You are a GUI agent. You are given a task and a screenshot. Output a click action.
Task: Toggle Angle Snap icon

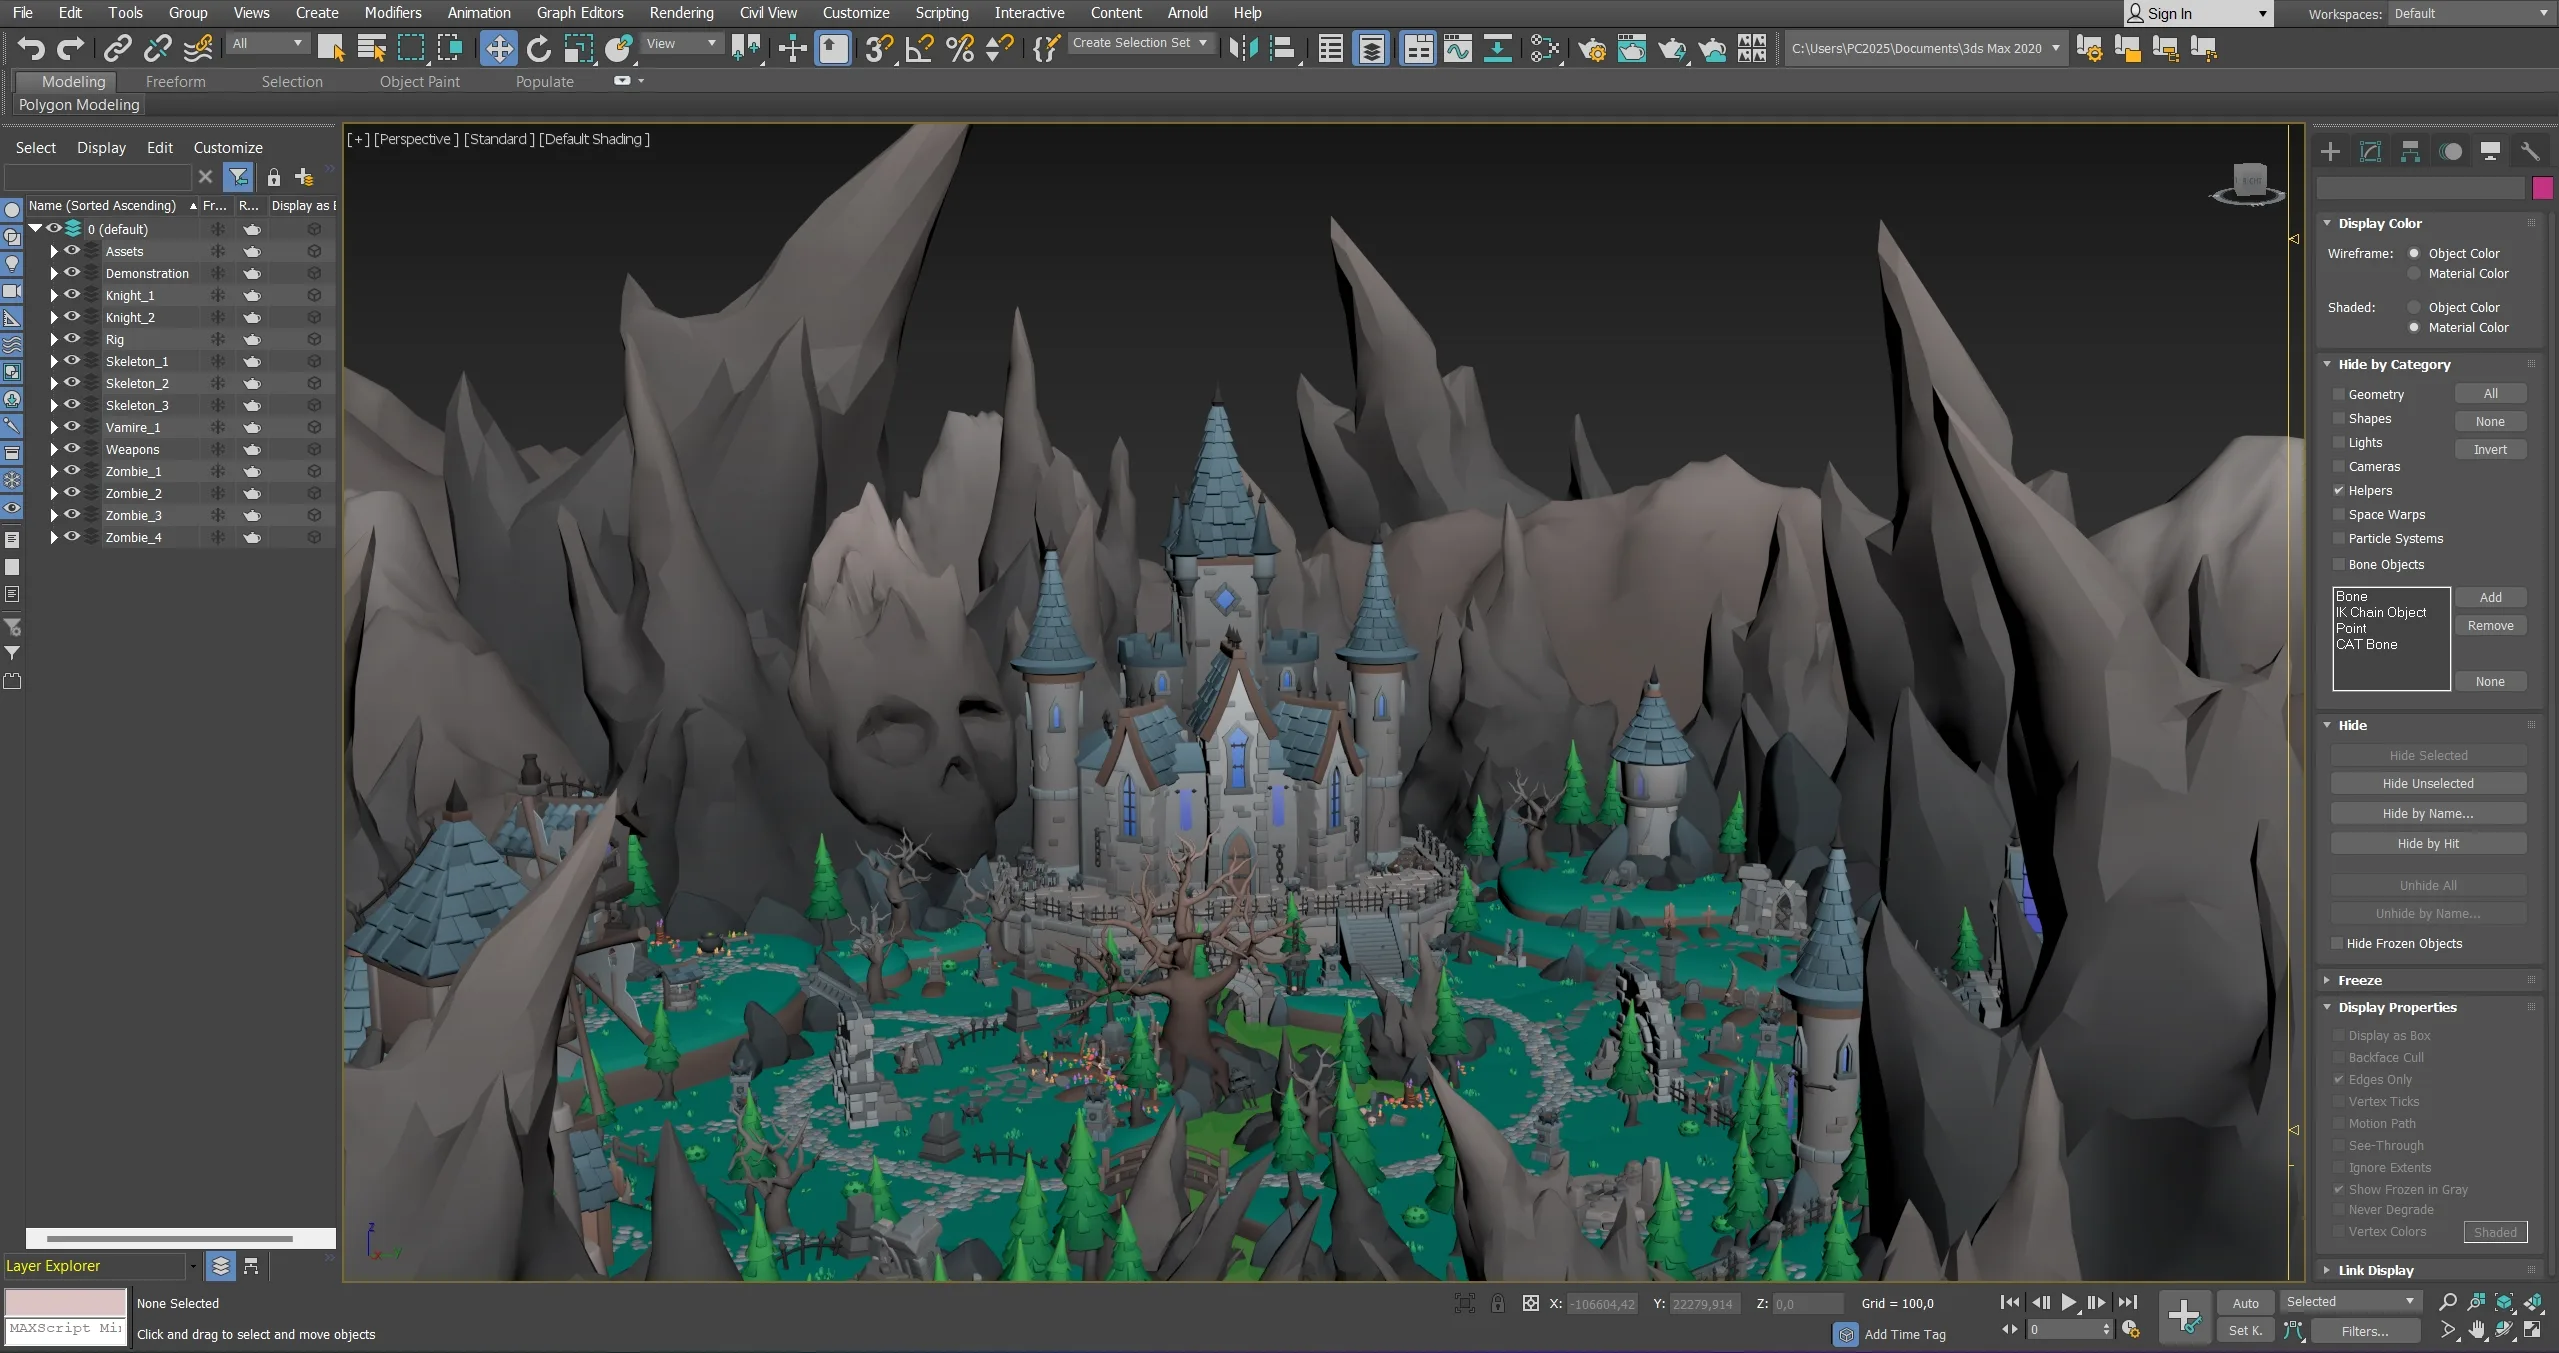919,47
